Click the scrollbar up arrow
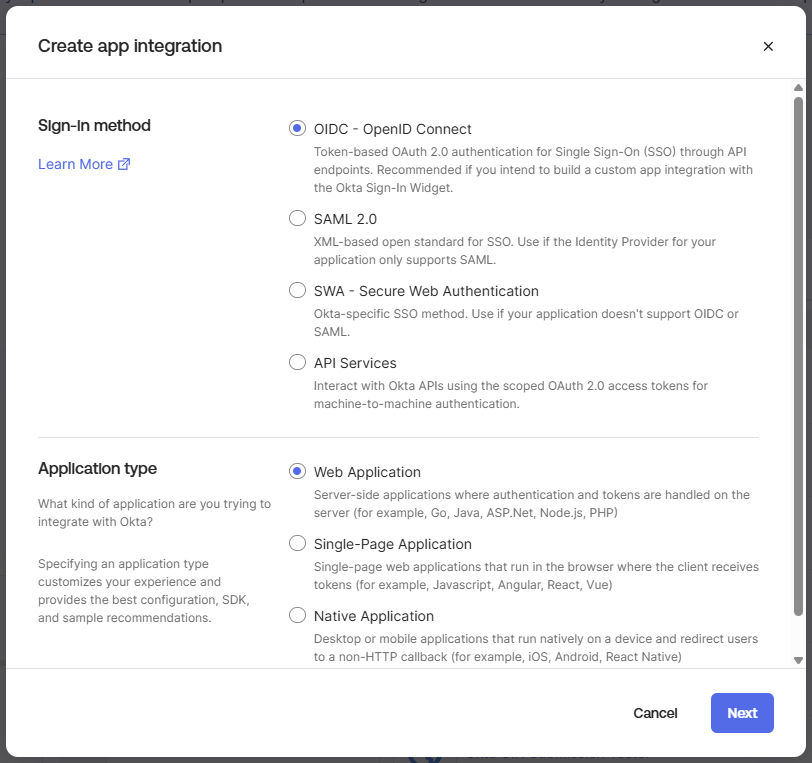 798,88
